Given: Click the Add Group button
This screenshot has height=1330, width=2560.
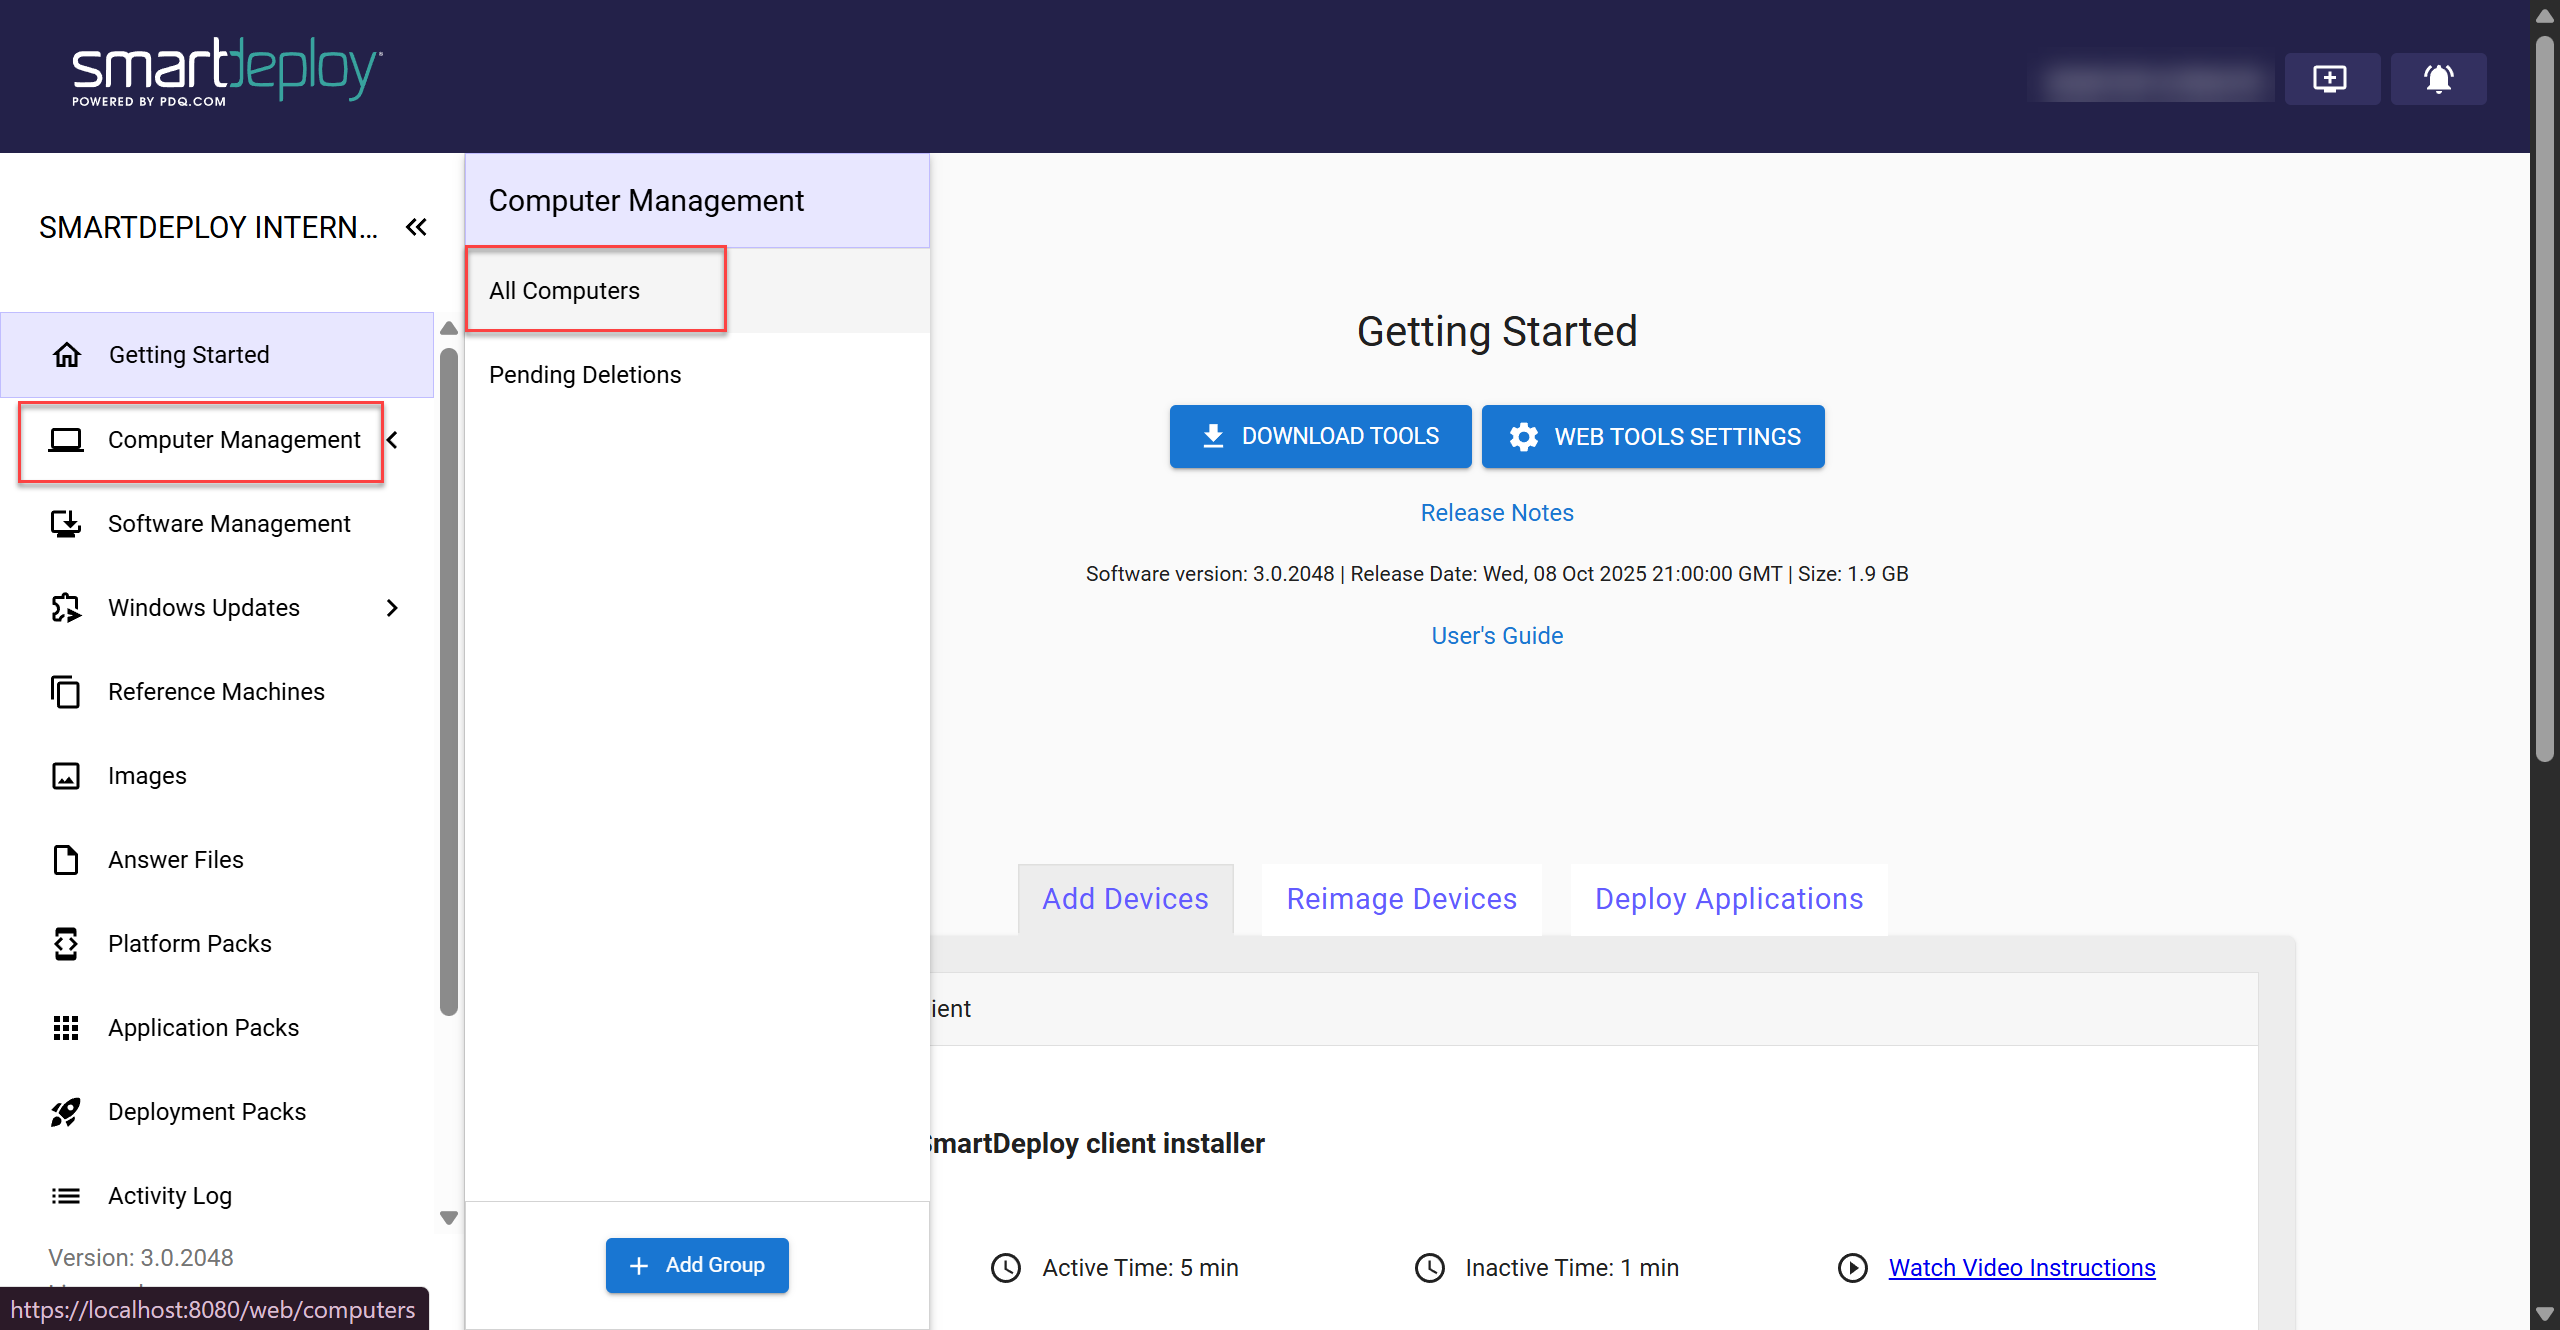Looking at the screenshot, I should point(697,1265).
